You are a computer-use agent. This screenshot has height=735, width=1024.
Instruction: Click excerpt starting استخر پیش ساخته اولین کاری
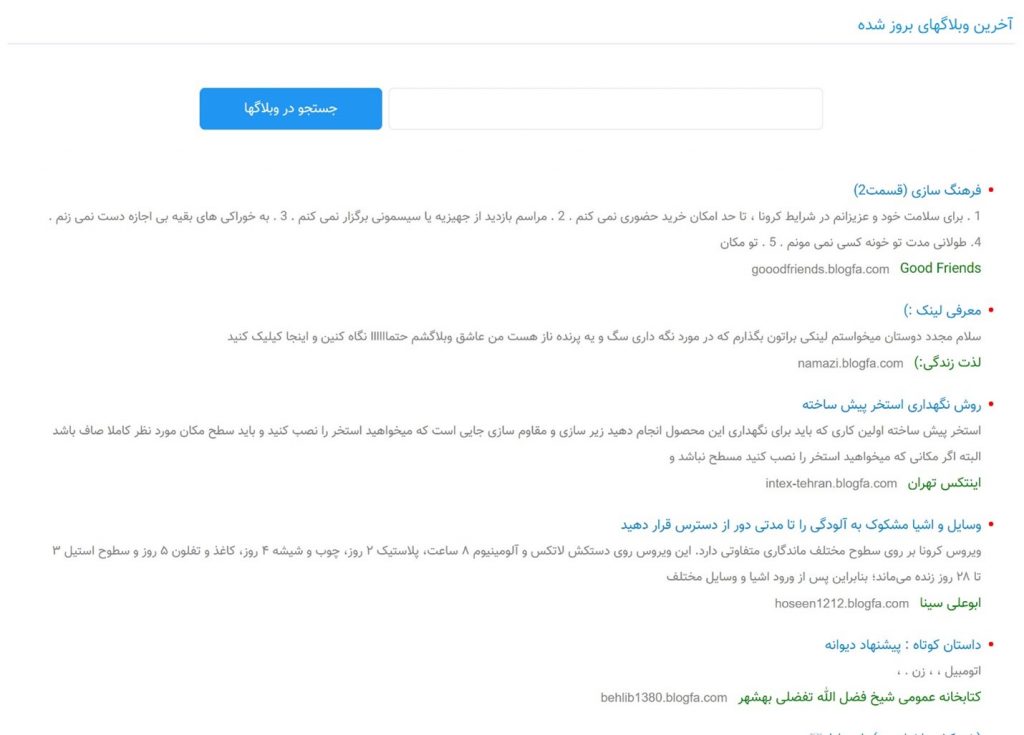click(517, 444)
